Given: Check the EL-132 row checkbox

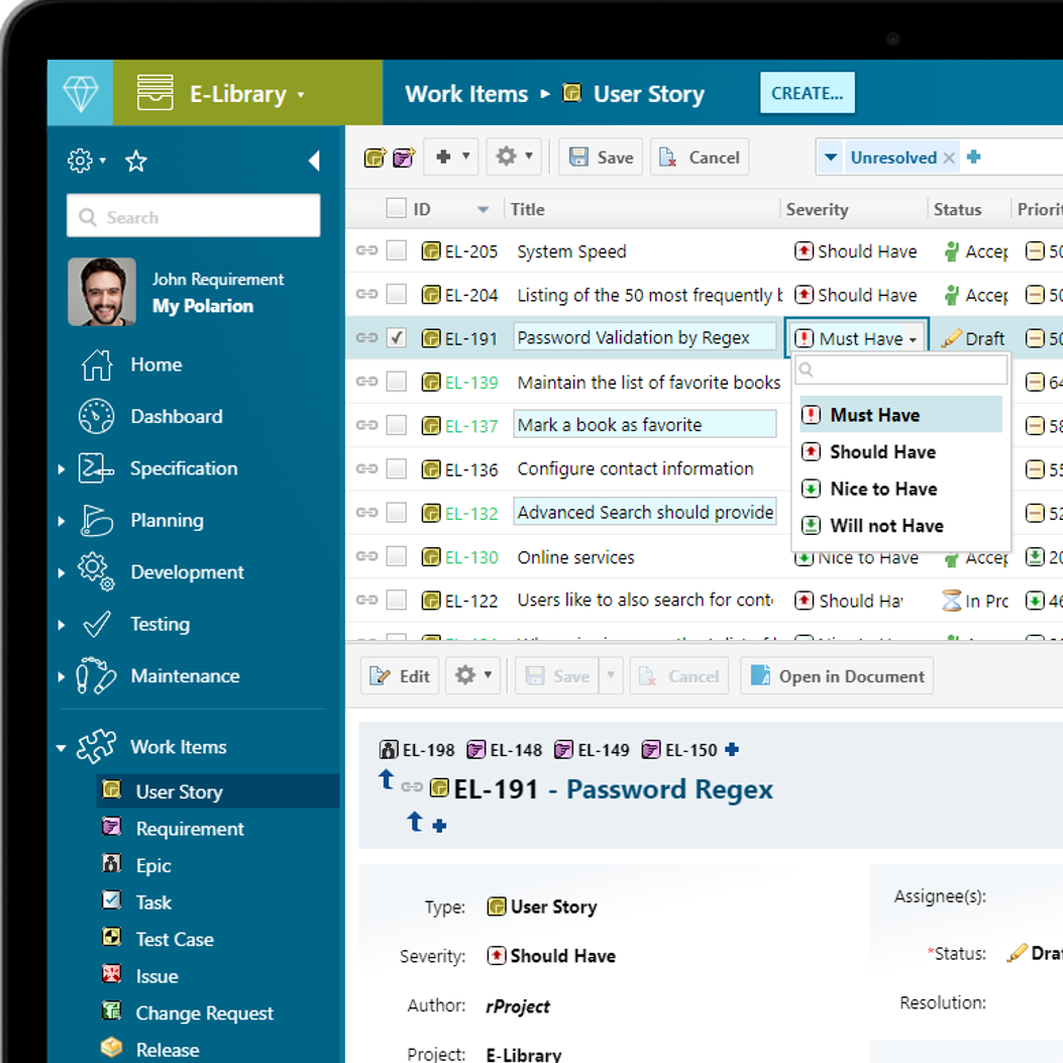Looking at the screenshot, I should pos(396,513).
